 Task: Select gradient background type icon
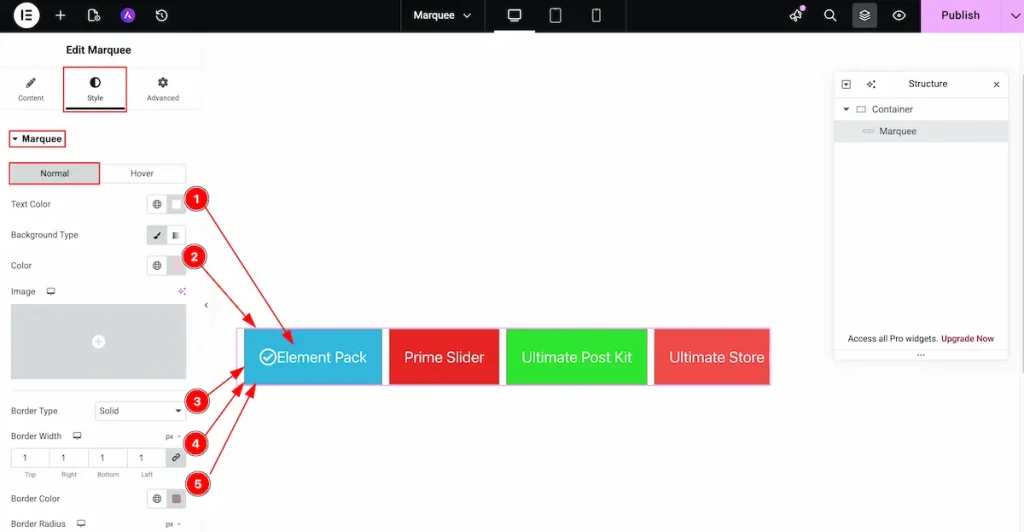[176, 235]
